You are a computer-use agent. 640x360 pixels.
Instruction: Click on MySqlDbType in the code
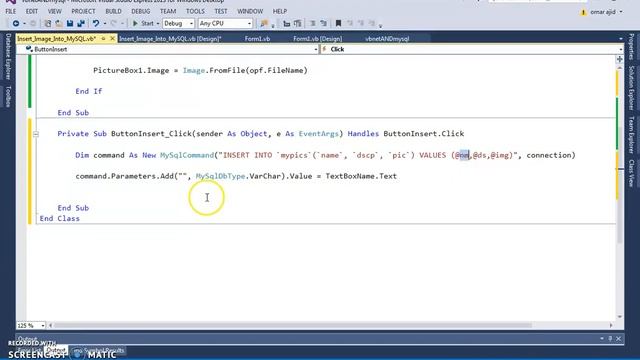[x=220, y=176]
